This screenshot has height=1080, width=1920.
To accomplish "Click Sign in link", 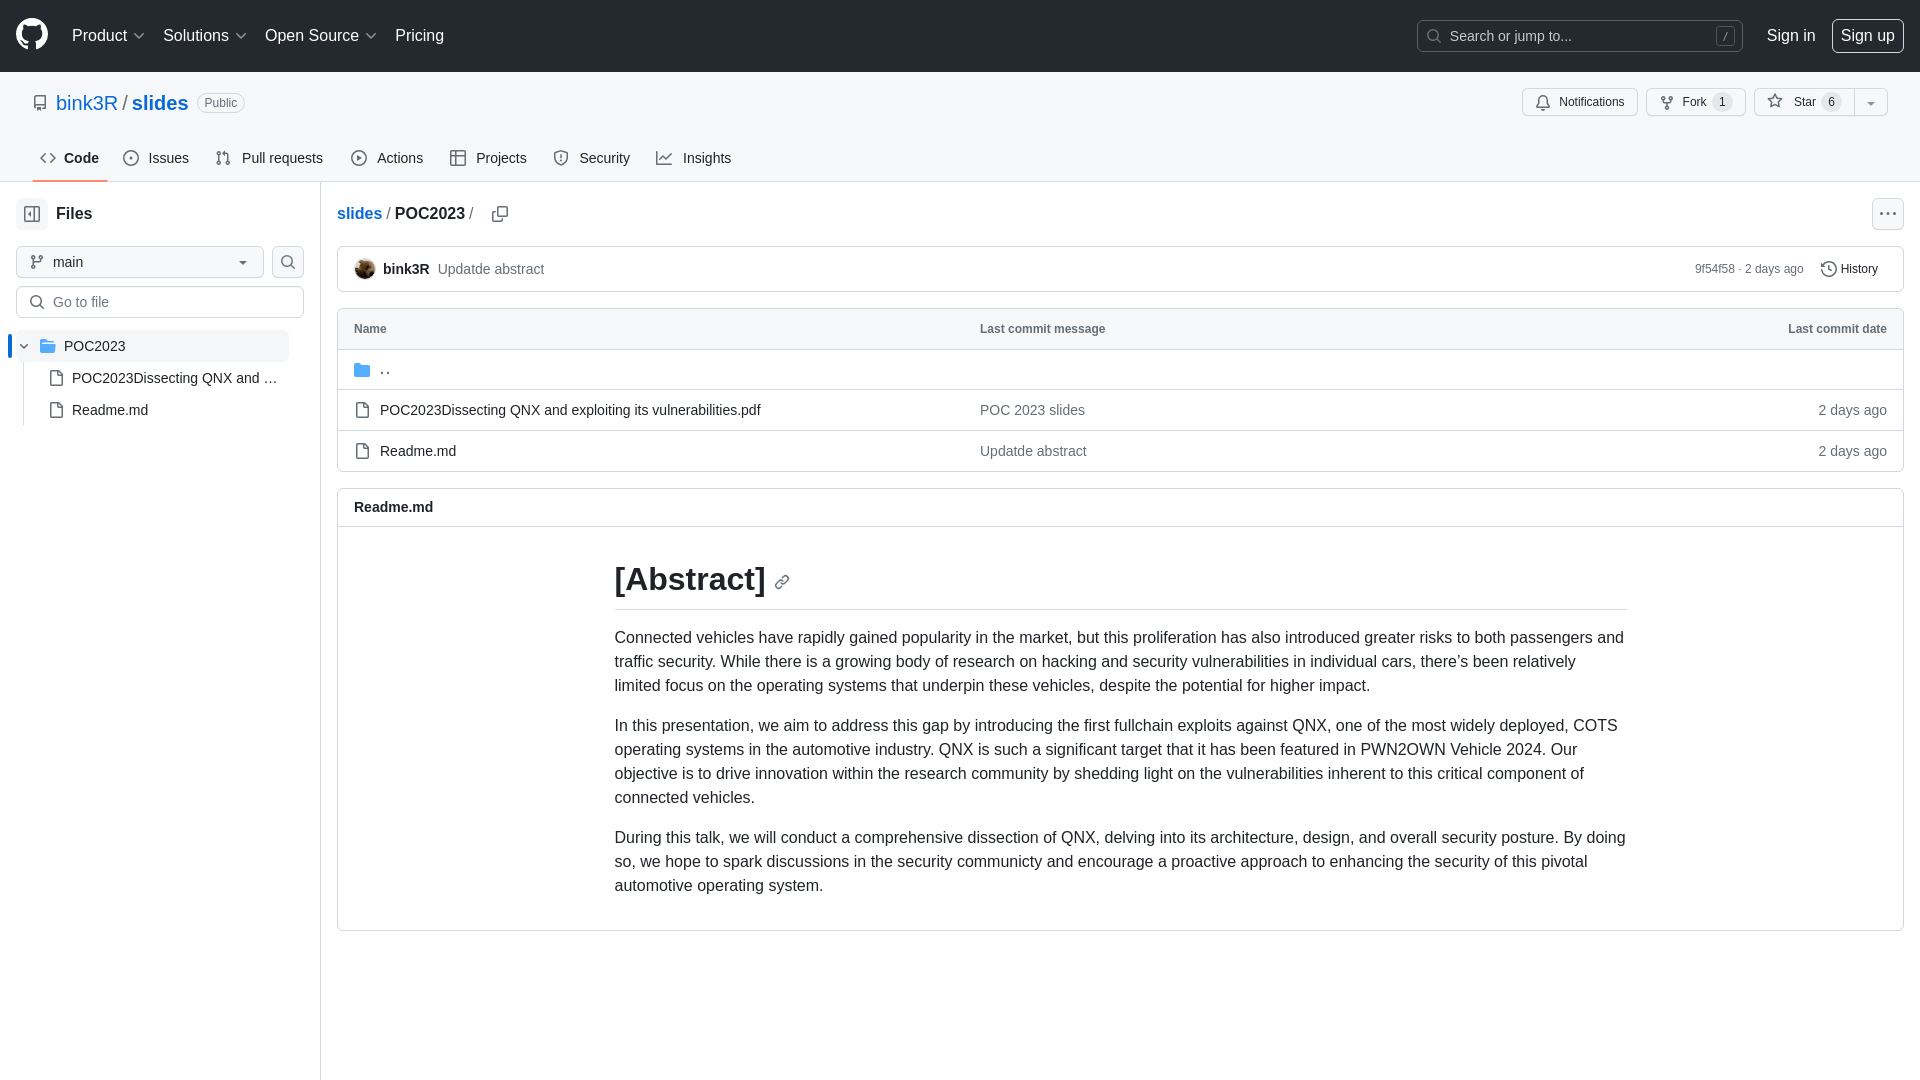I will 1790,36.
